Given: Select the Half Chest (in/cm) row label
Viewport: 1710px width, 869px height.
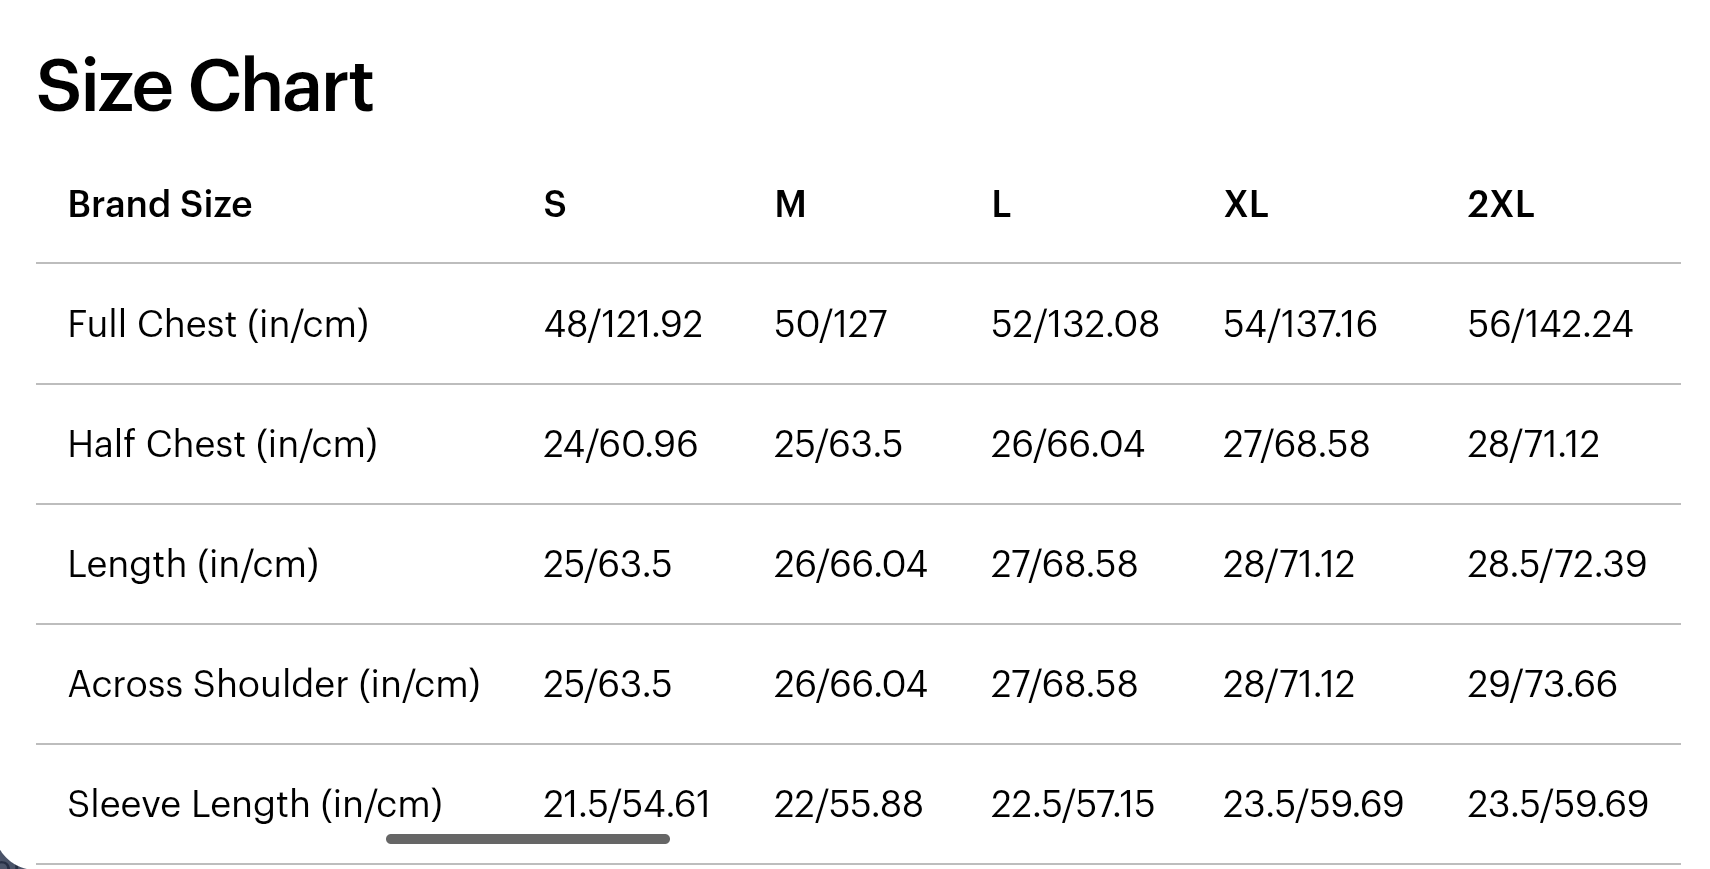Looking at the screenshot, I should 223,444.
